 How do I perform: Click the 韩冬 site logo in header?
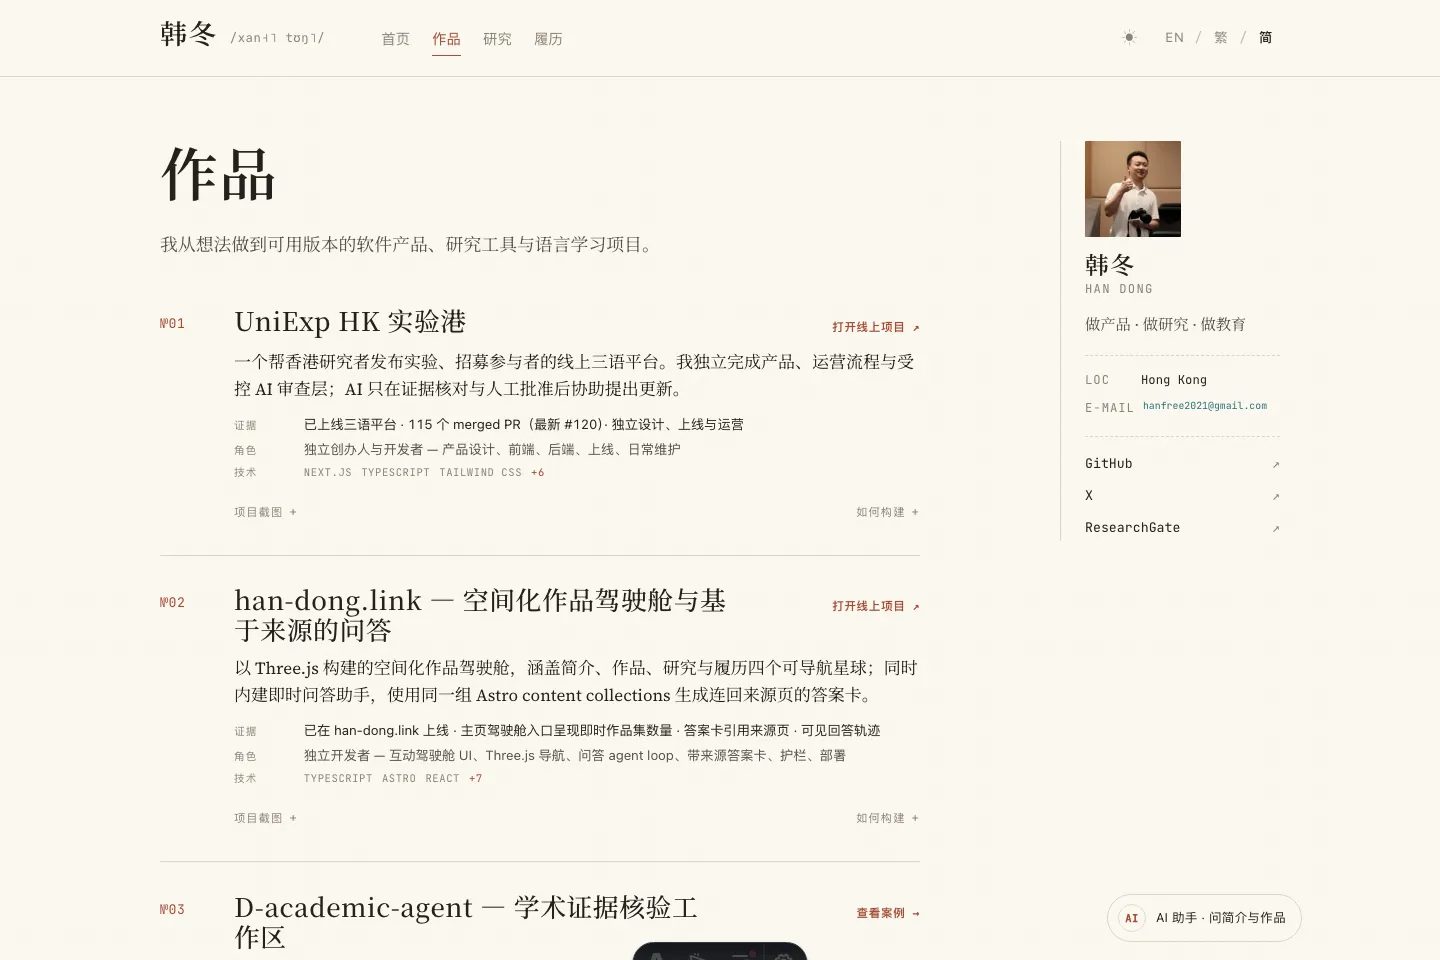point(188,35)
